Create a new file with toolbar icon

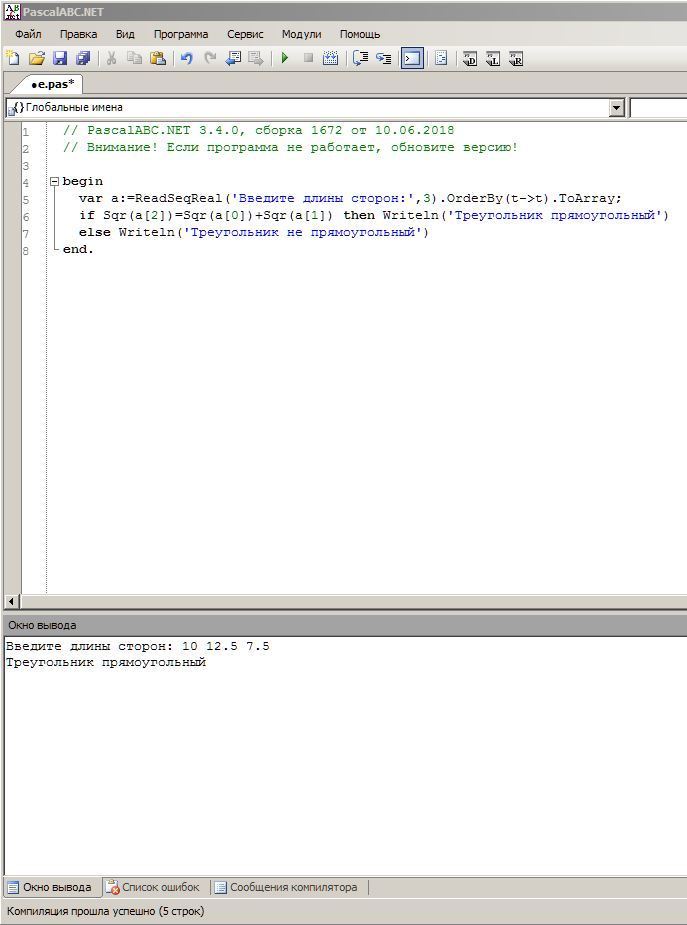tap(12, 58)
